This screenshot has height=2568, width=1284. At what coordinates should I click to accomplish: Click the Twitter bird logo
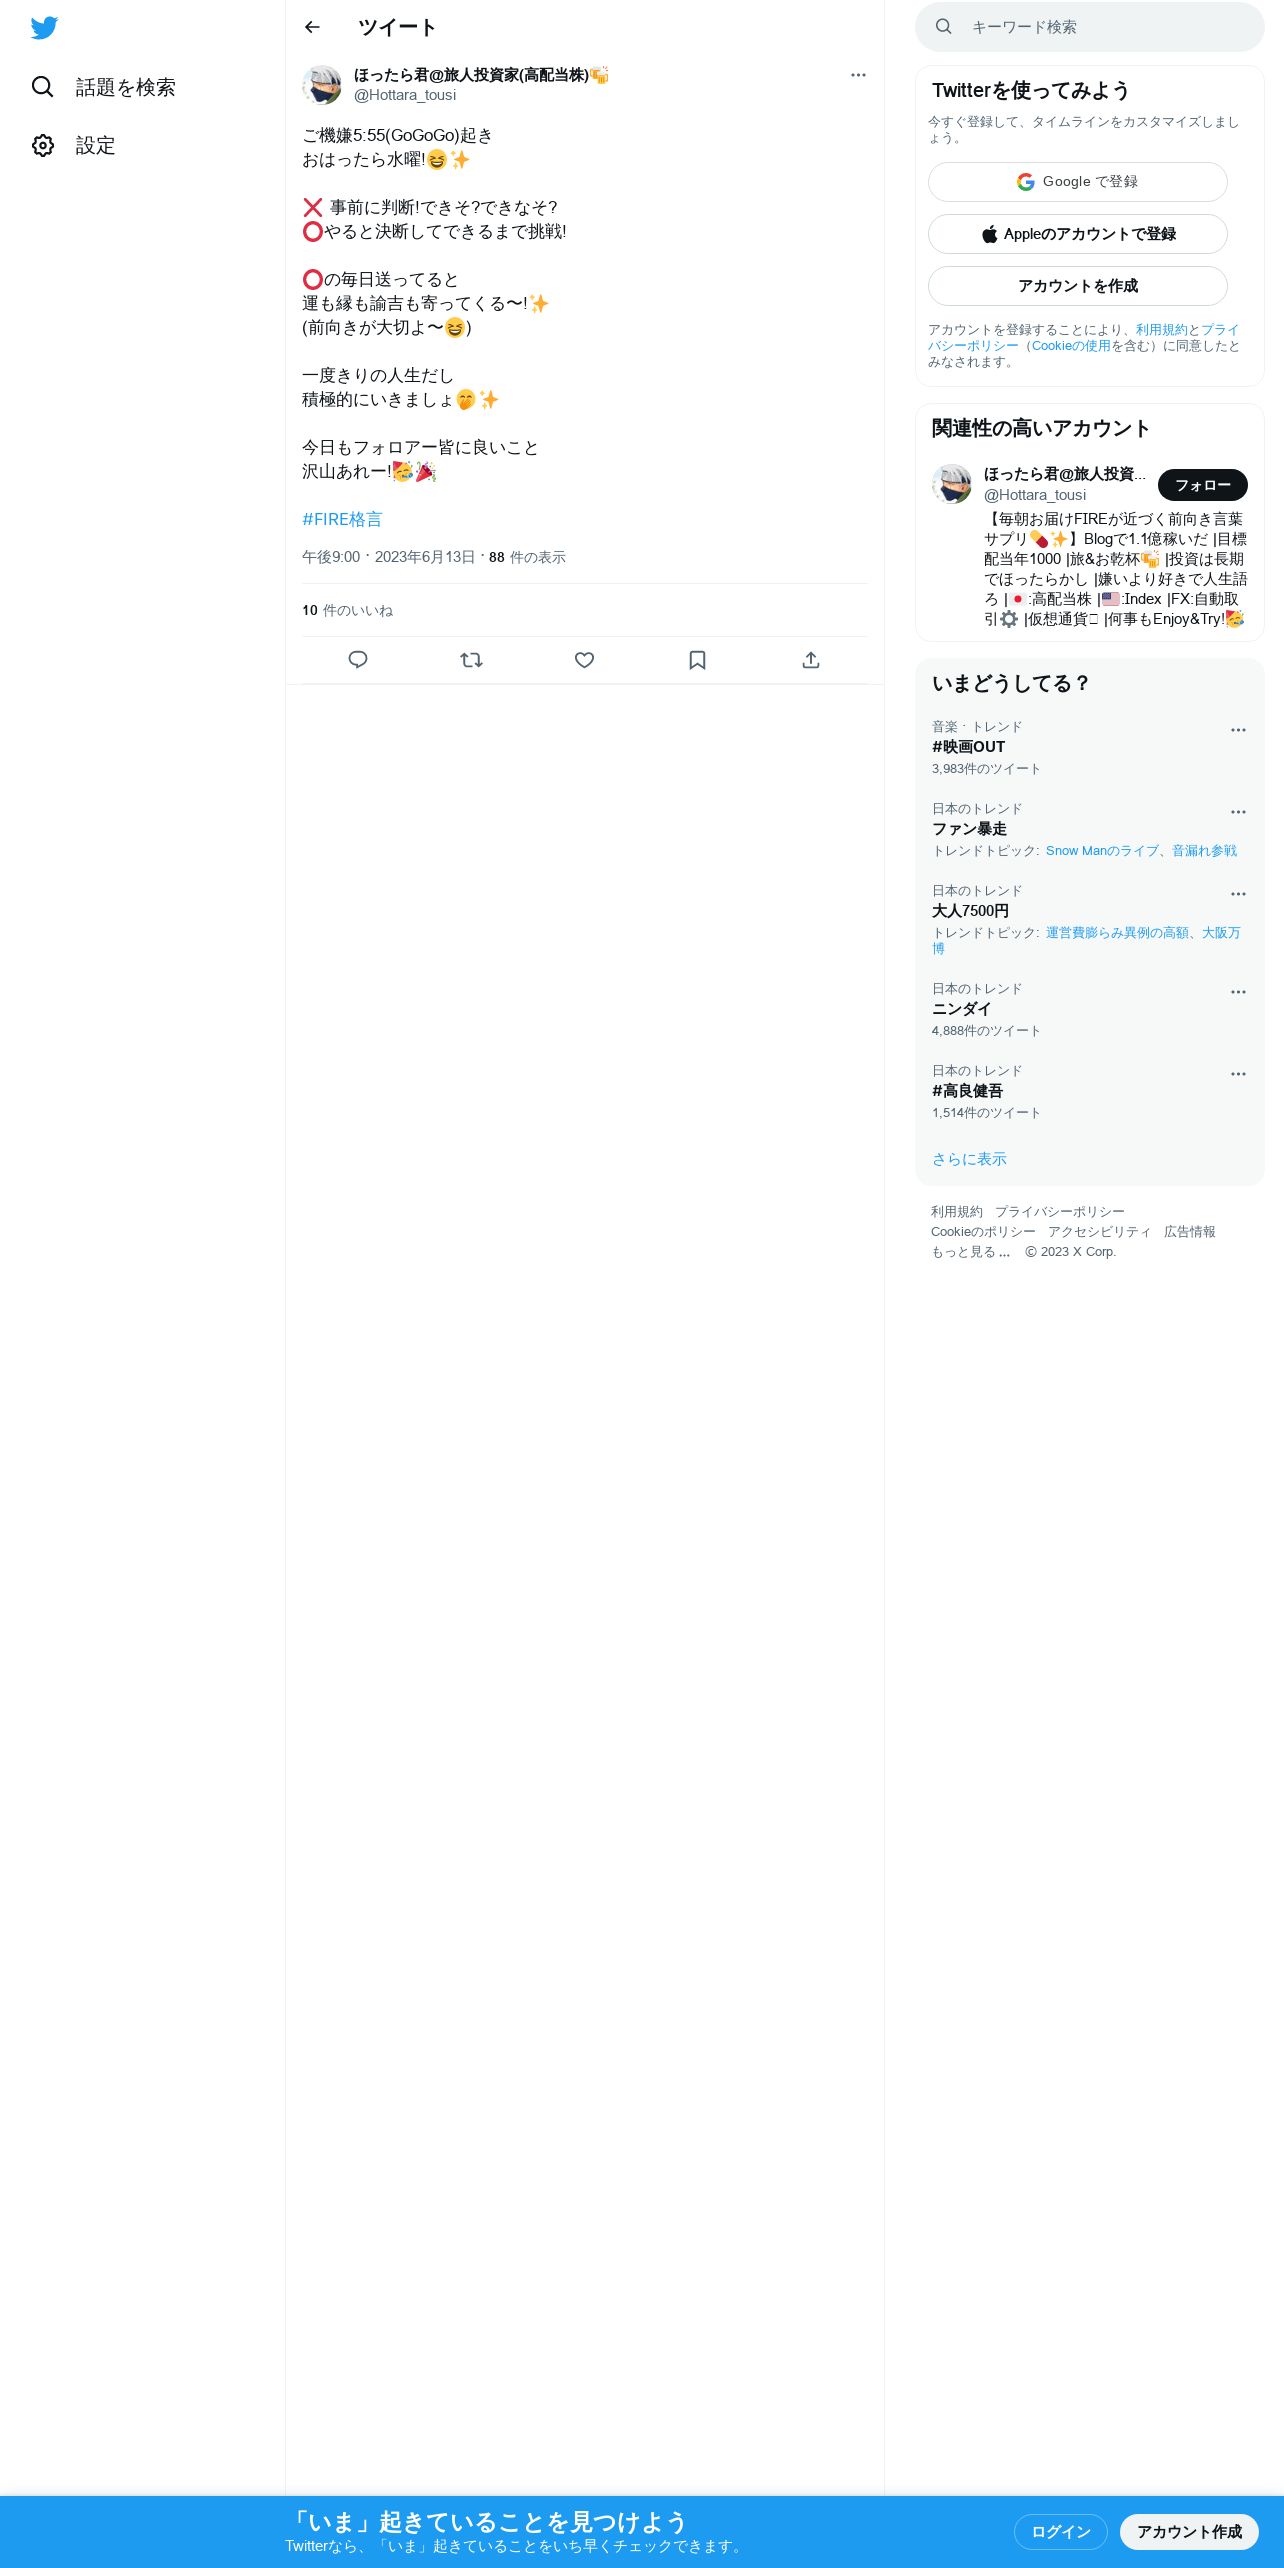tap(44, 28)
